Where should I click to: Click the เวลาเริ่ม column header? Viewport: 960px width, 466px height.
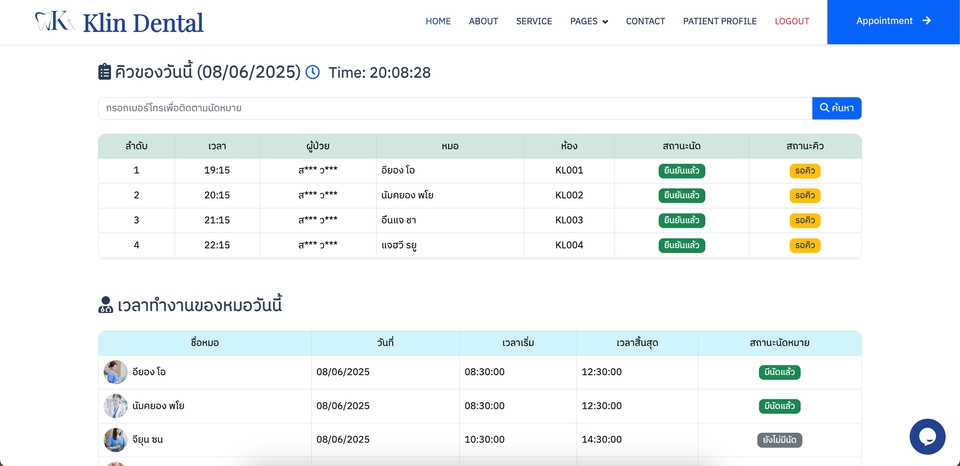pyautogui.click(x=518, y=343)
